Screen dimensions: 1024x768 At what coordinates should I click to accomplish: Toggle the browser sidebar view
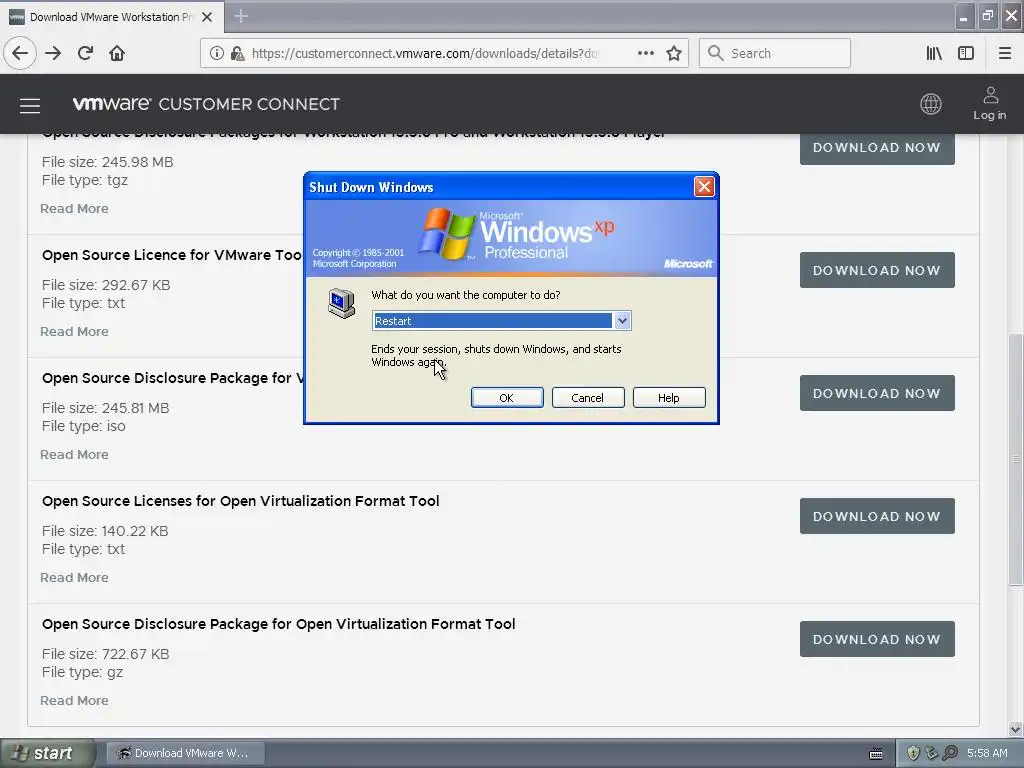(966, 54)
